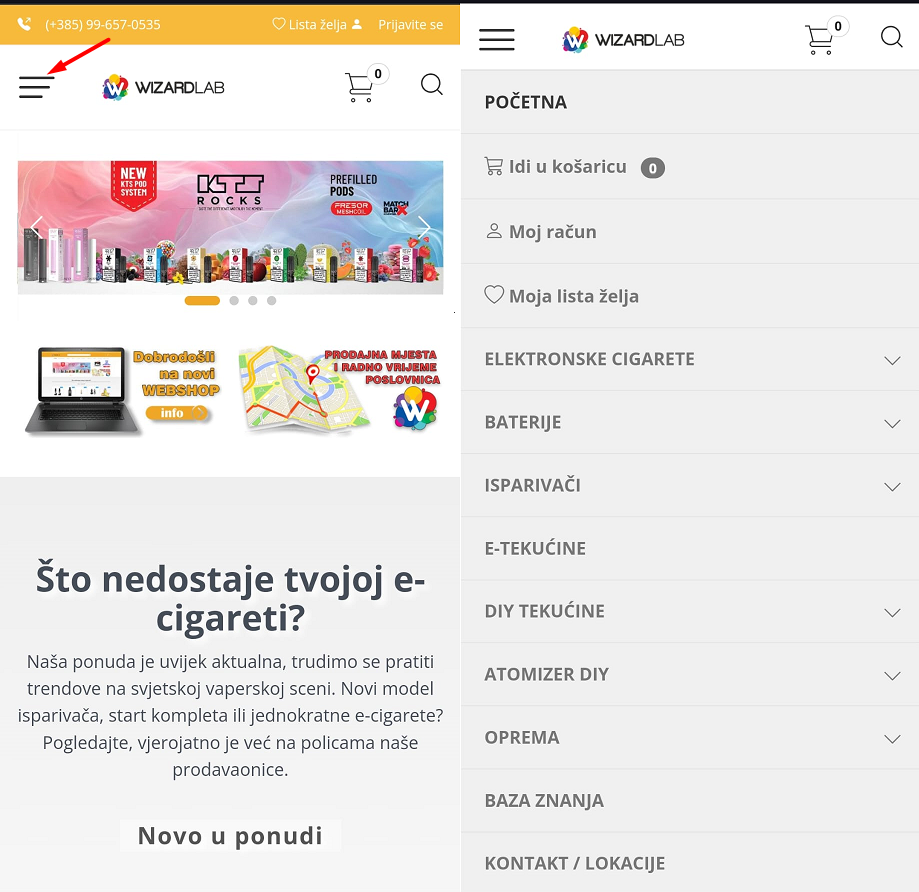919x892 pixels.
Task: Click the search magnifier in left header
Action: 432,84
